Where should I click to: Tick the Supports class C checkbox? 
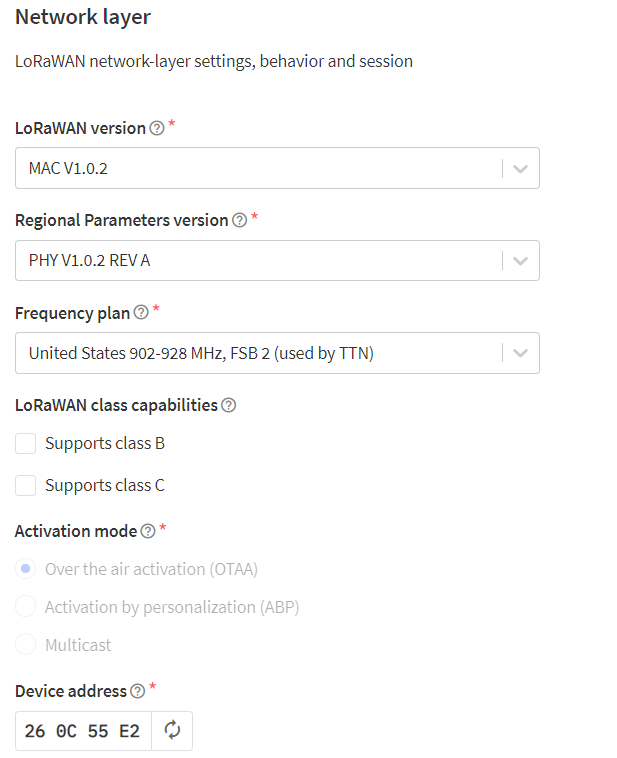26,485
